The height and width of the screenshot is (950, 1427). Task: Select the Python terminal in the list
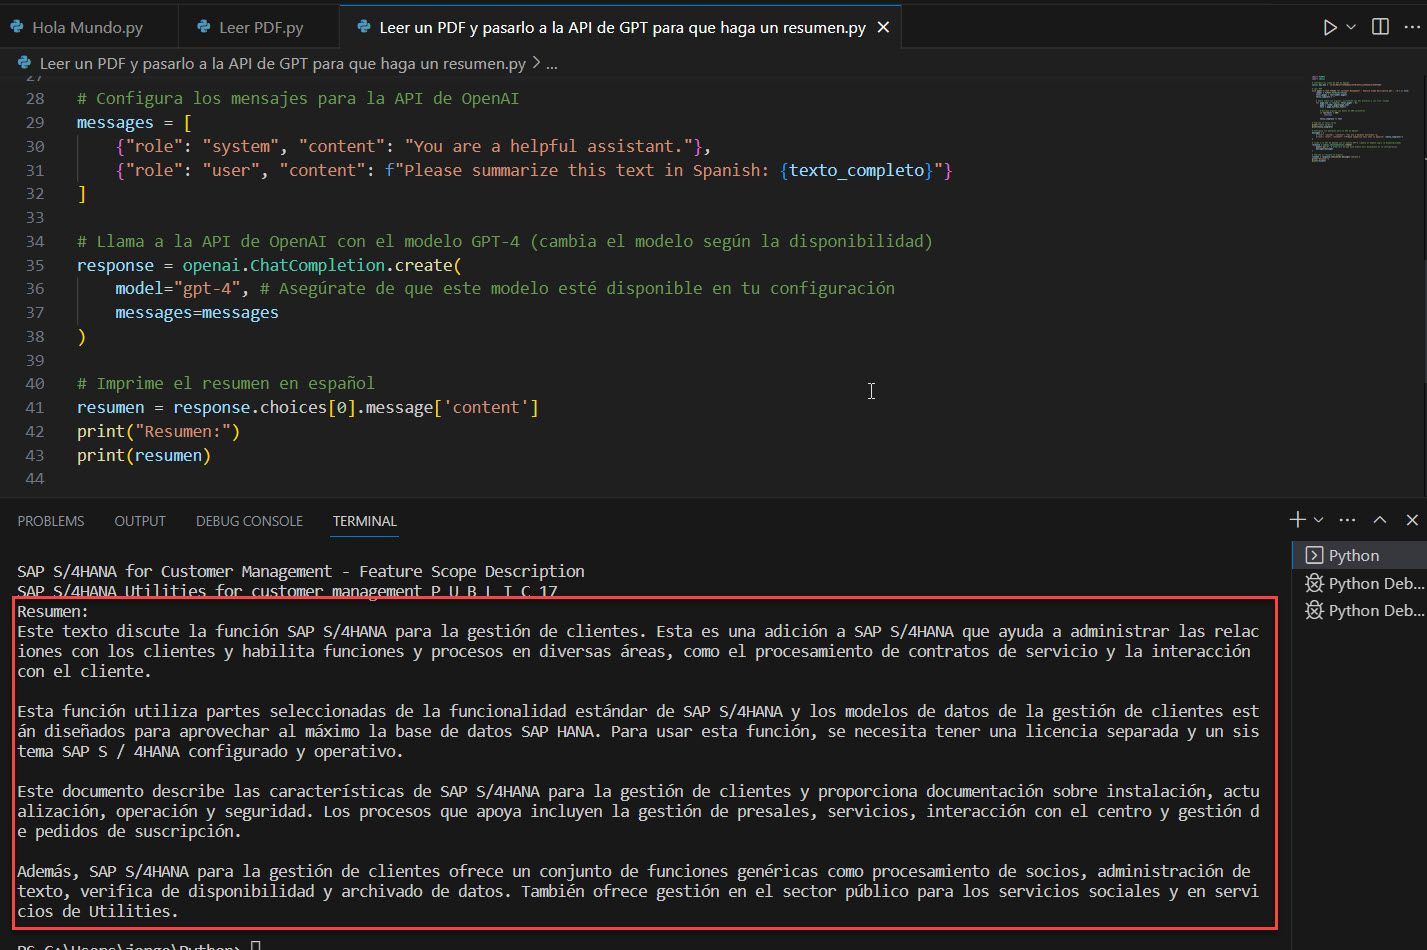[x=1354, y=555]
